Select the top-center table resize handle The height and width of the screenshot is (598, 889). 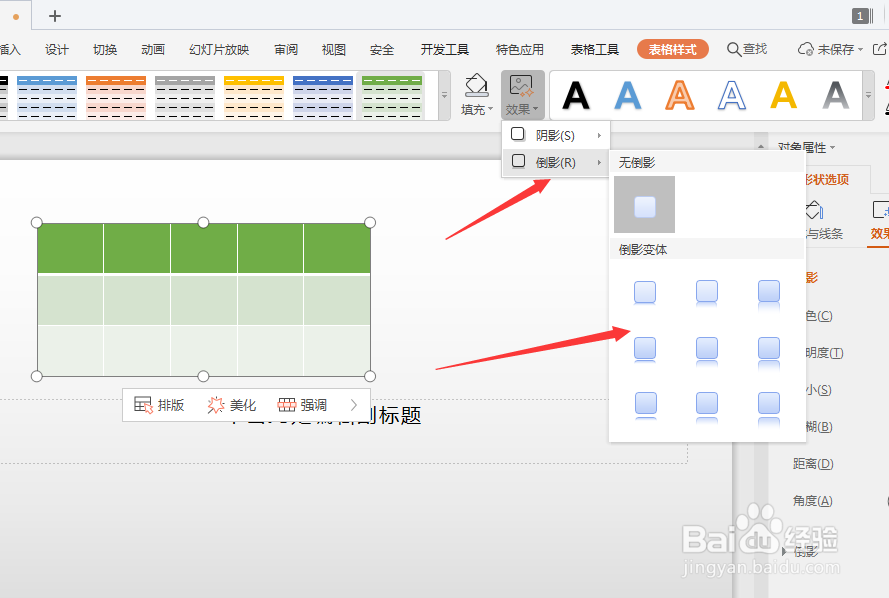pos(203,222)
